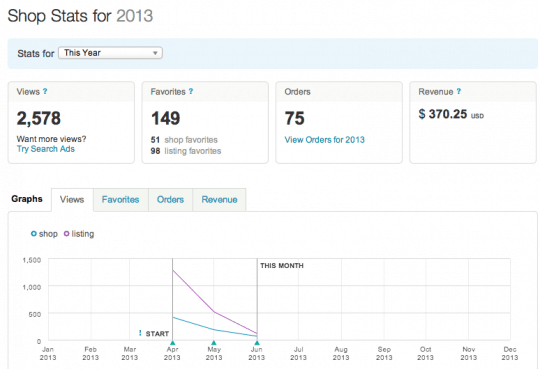Follow the Try Search Ads link
Image resolution: width=540 pixels, height=369 pixels.
coord(46,149)
